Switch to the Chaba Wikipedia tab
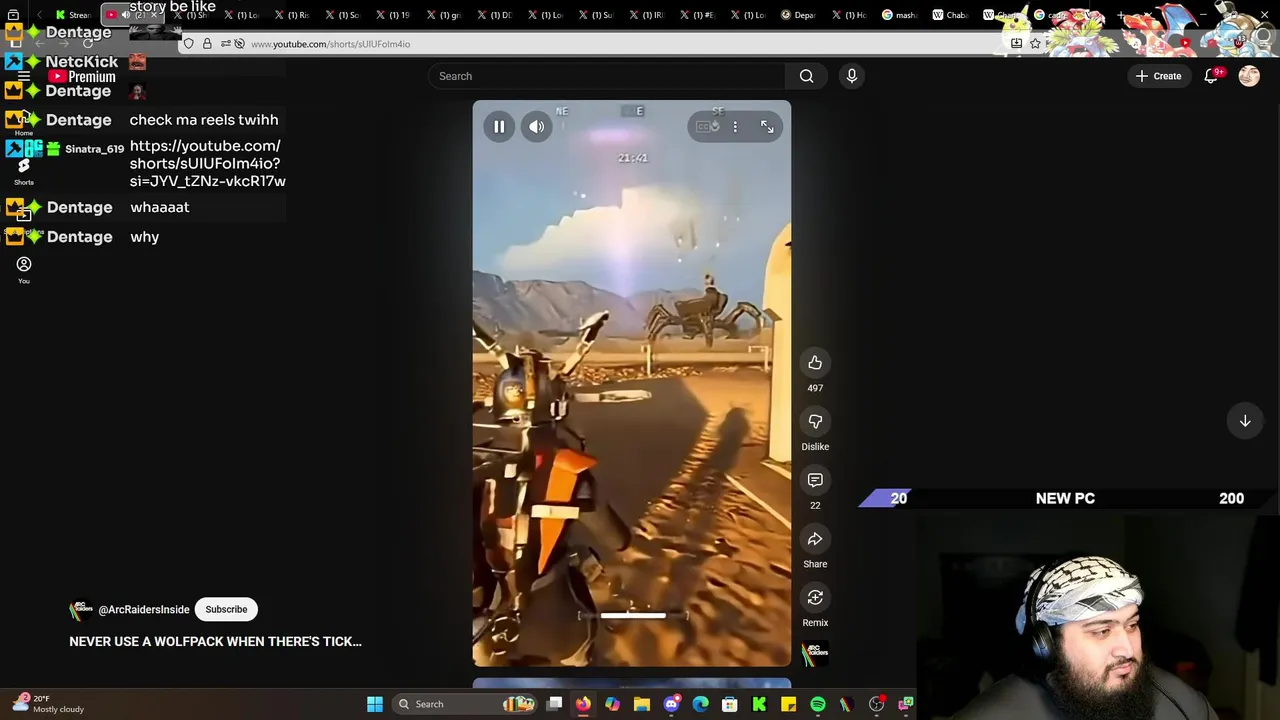 (x=950, y=15)
